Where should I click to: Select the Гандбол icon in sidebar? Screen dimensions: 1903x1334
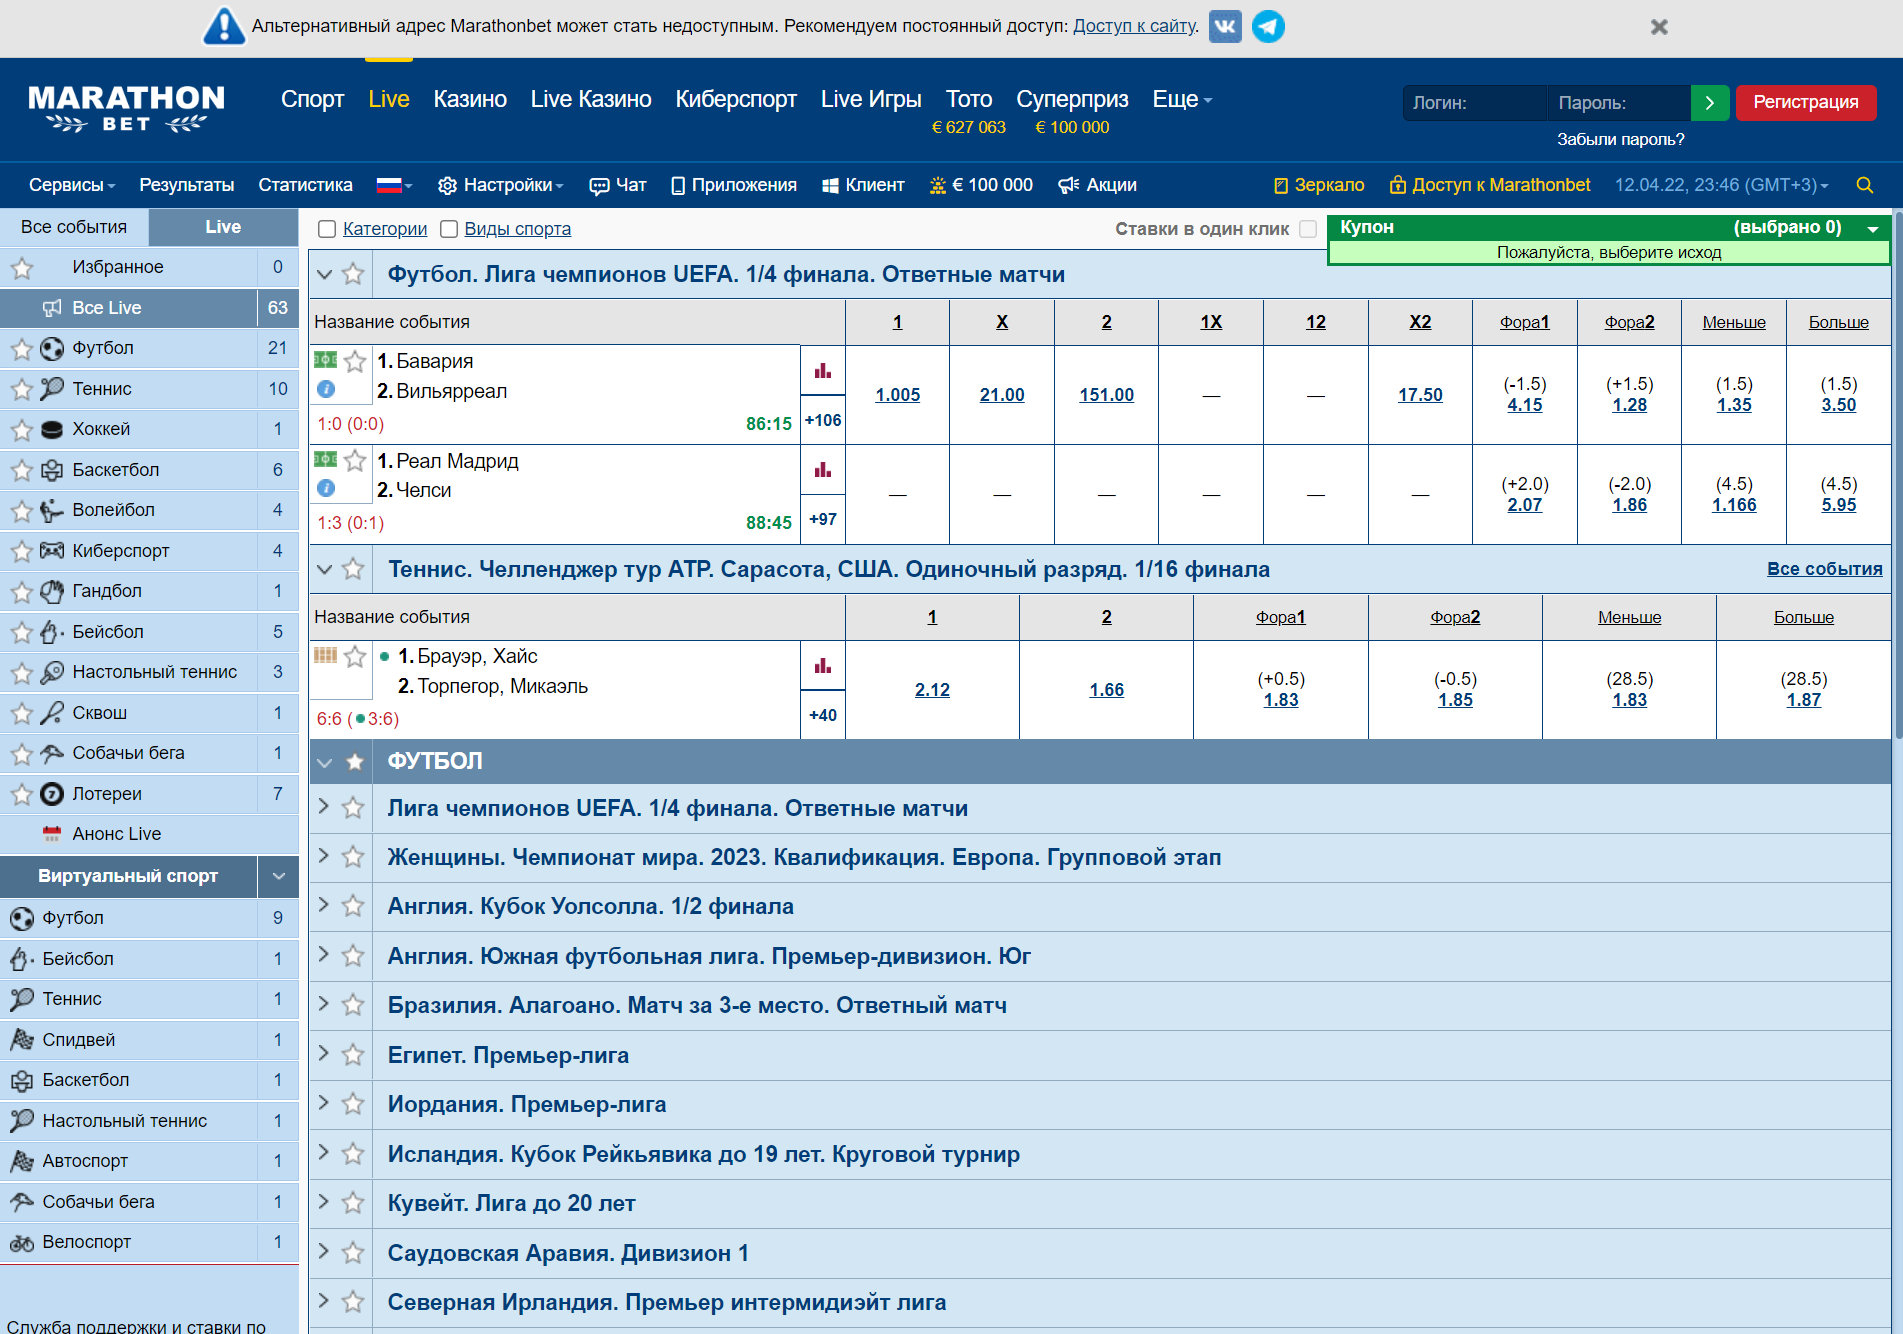tap(52, 591)
